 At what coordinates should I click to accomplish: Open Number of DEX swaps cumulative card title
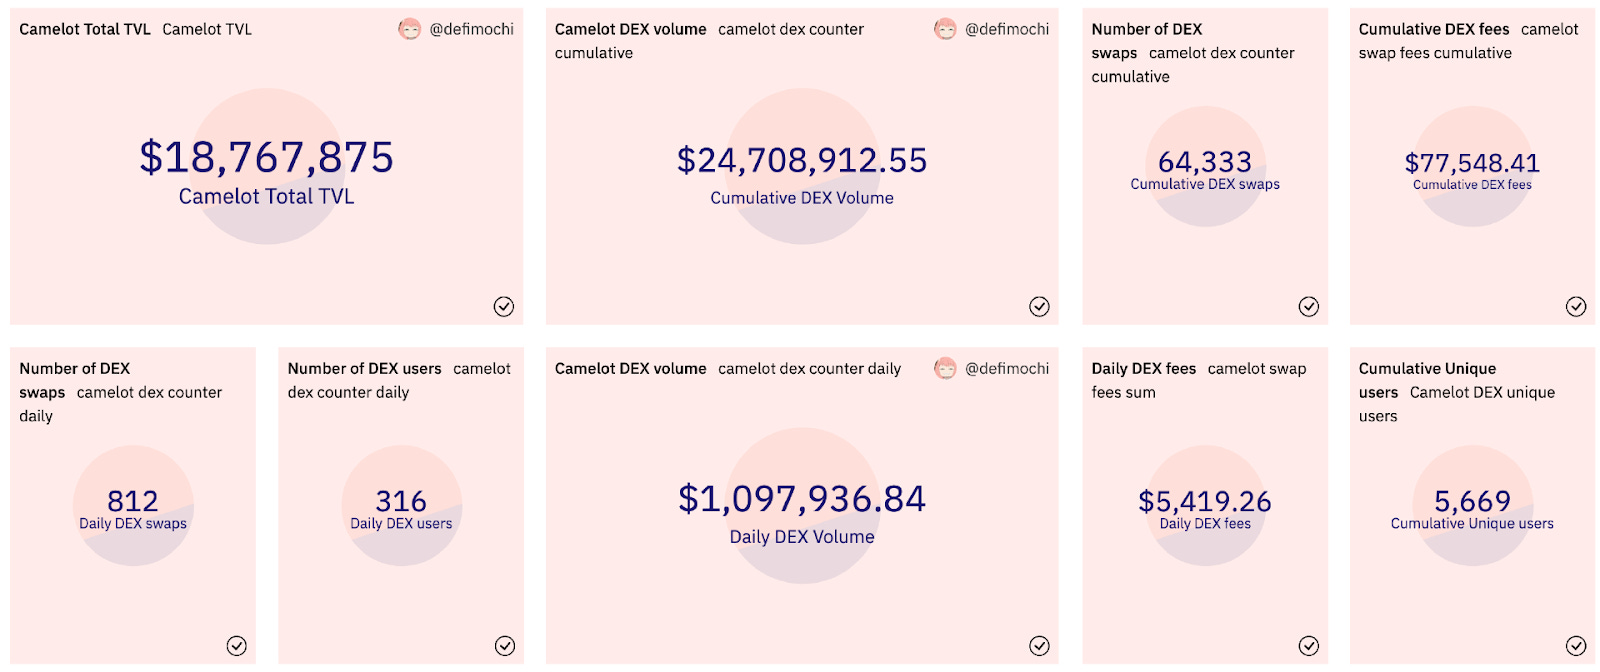(1147, 41)
